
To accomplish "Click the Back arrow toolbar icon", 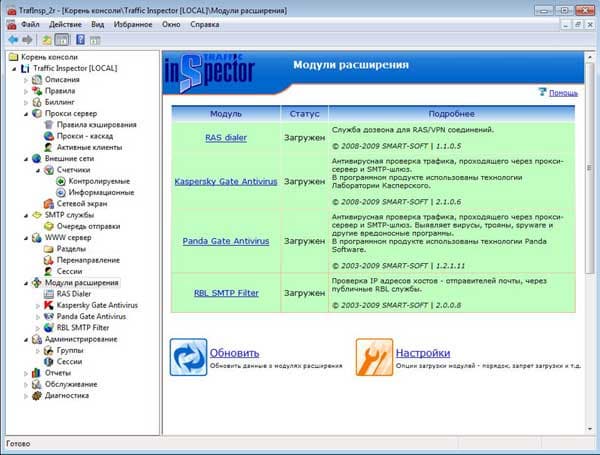I will click(13, 40).
